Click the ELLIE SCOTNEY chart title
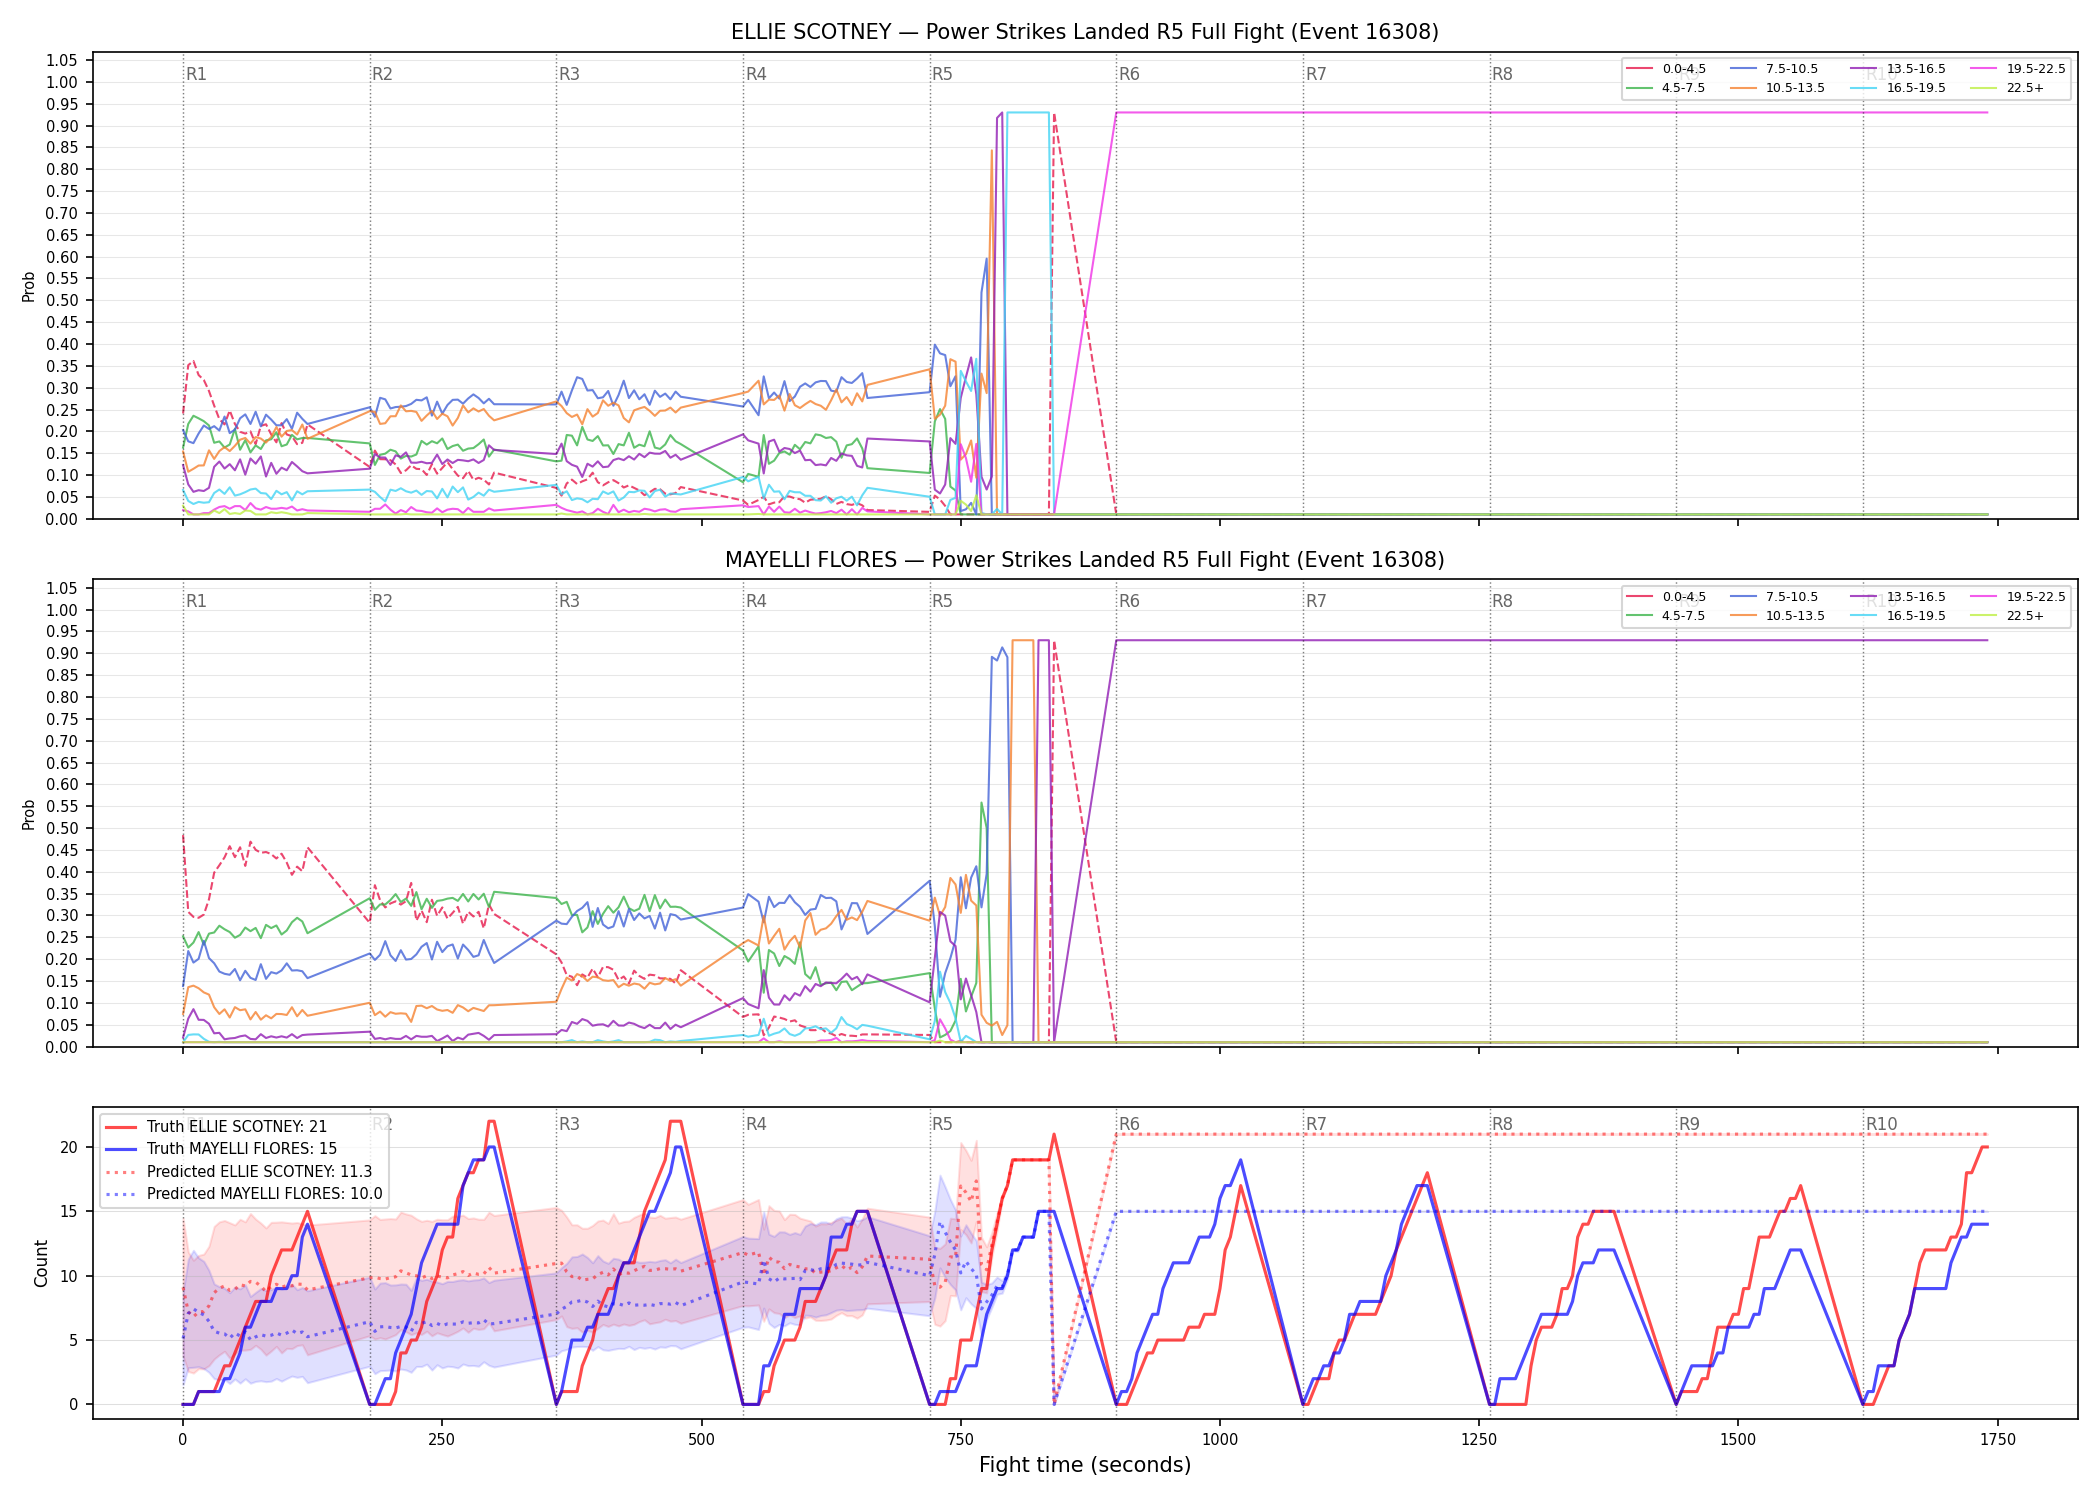The width and height of the screenshot is (2100, 1500). tap(1085, 32)
